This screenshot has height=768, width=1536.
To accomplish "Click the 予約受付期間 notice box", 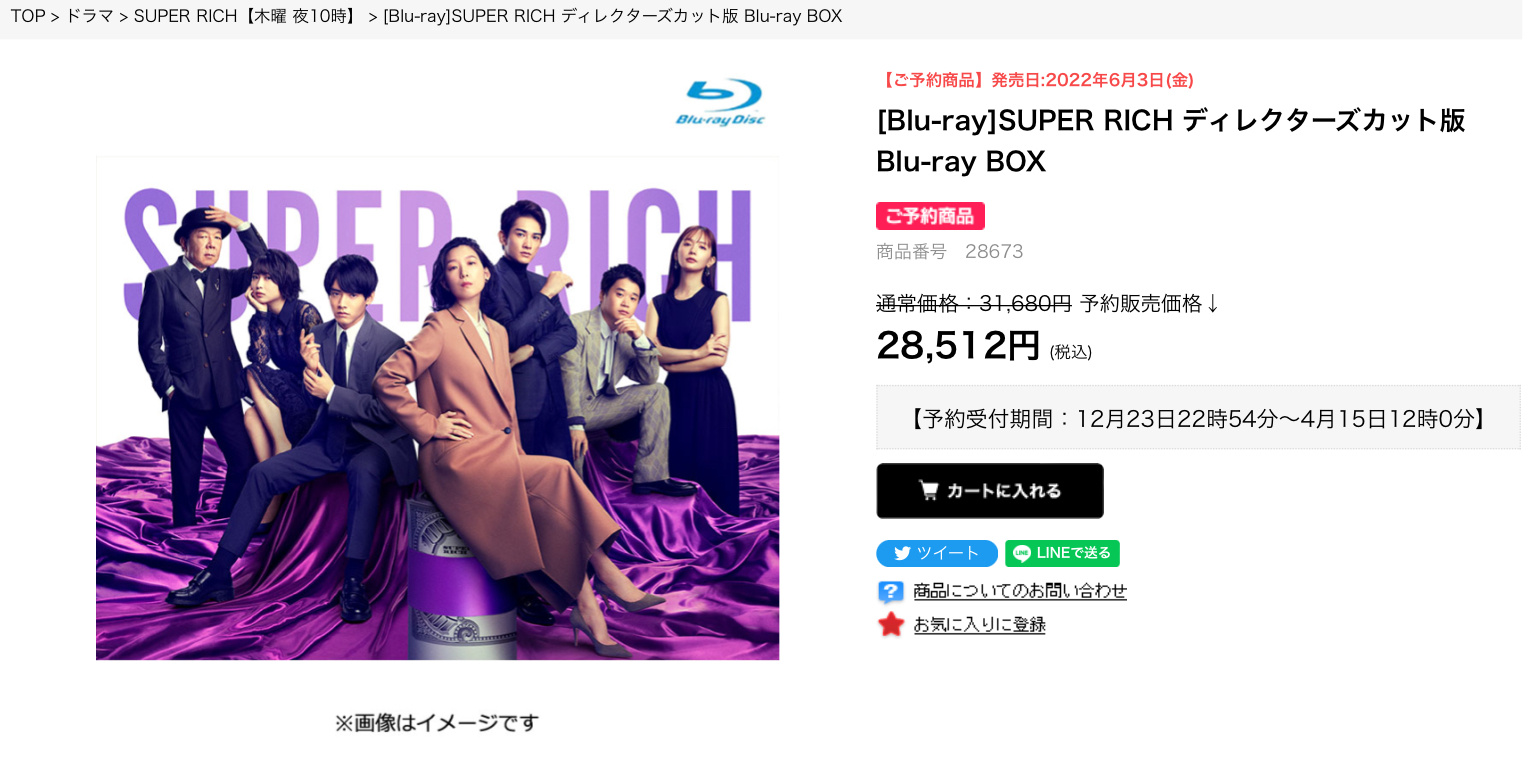I will tap(1198, 418).
